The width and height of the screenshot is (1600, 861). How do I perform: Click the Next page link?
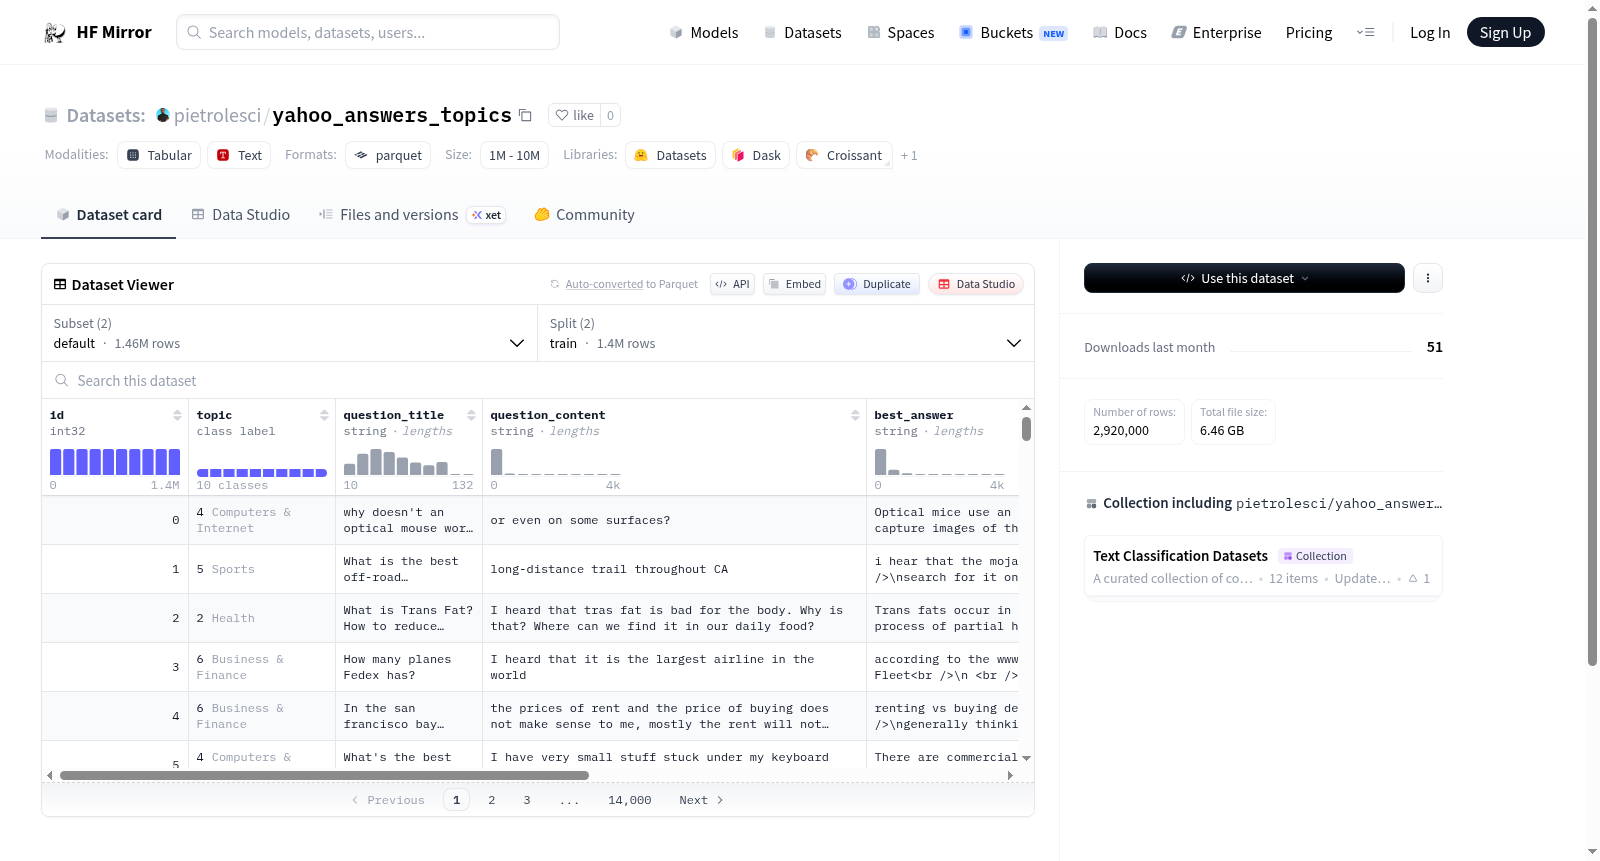tap(701, 800)
